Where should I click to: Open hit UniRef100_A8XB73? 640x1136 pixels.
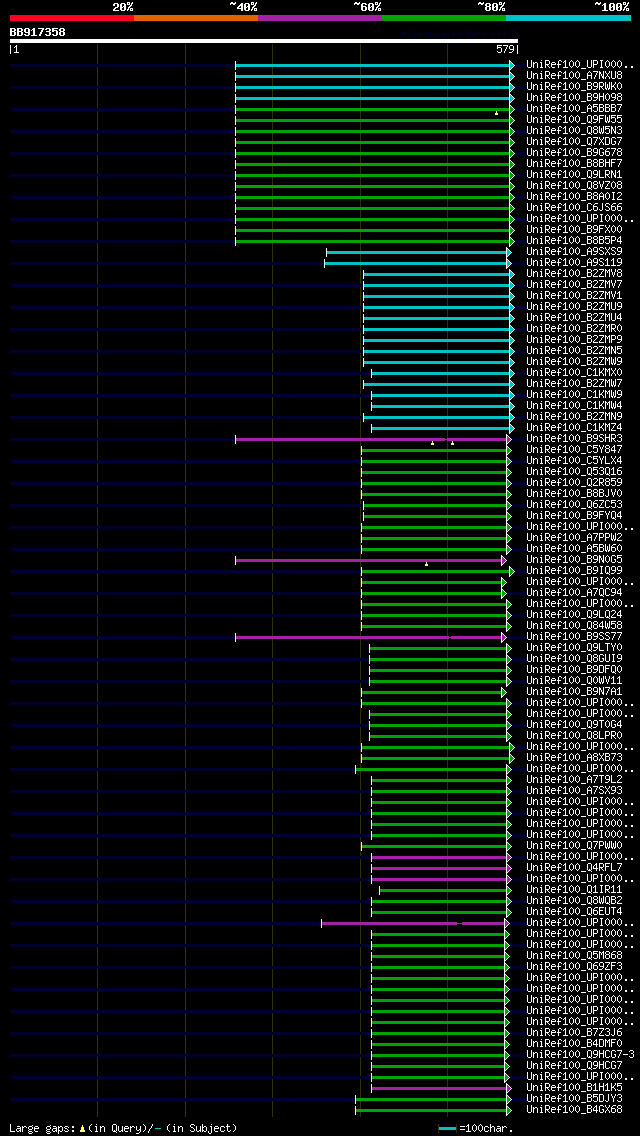(574, 757)
